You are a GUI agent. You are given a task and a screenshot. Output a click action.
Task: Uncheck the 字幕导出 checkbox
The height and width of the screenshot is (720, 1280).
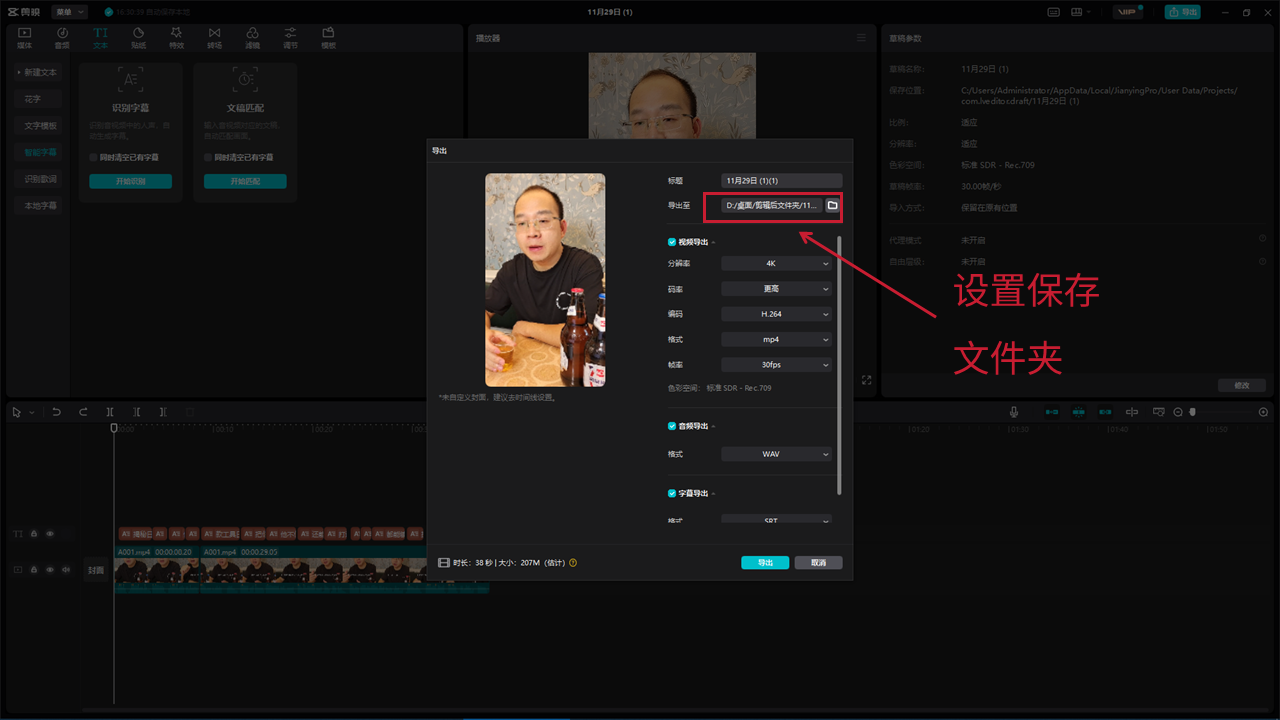[x=672, y=493]
